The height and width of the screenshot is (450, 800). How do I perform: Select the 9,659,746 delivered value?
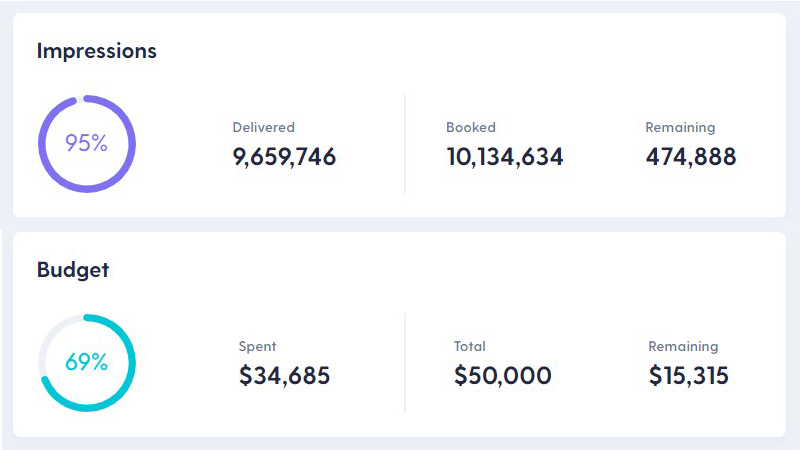click(x=284, y=157)
